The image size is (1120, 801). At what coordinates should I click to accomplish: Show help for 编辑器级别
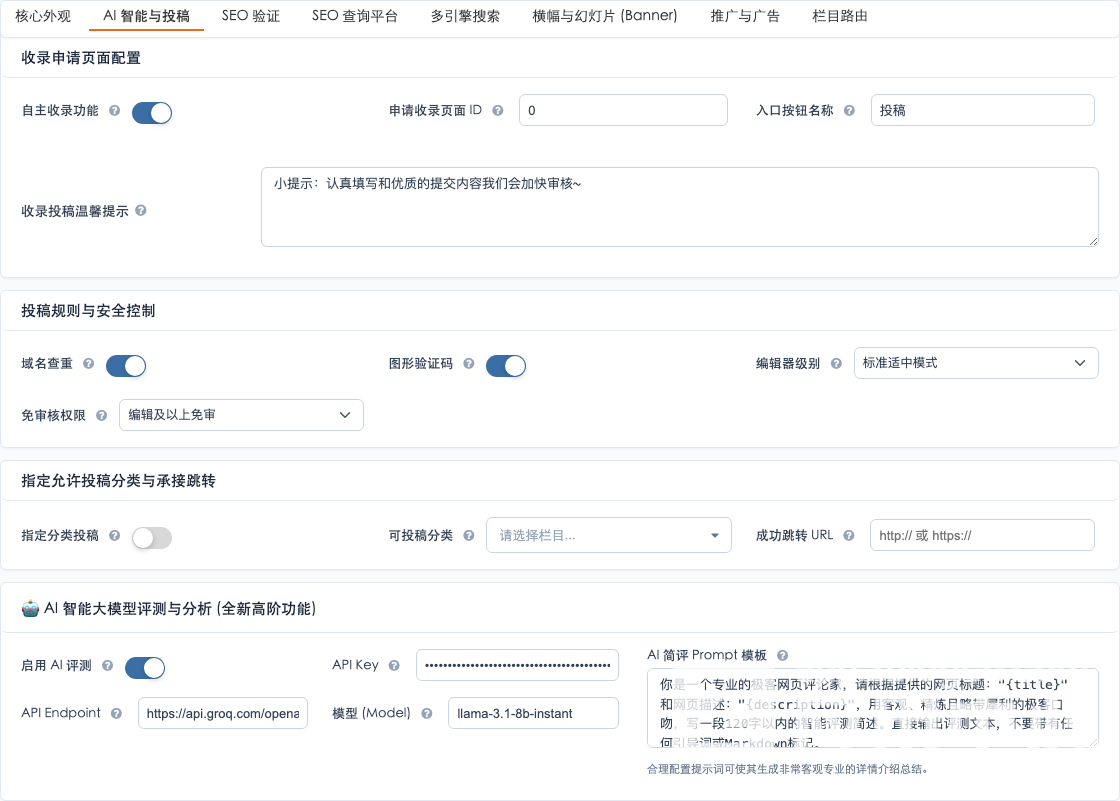pyautogui.click(x=836, y=364)
